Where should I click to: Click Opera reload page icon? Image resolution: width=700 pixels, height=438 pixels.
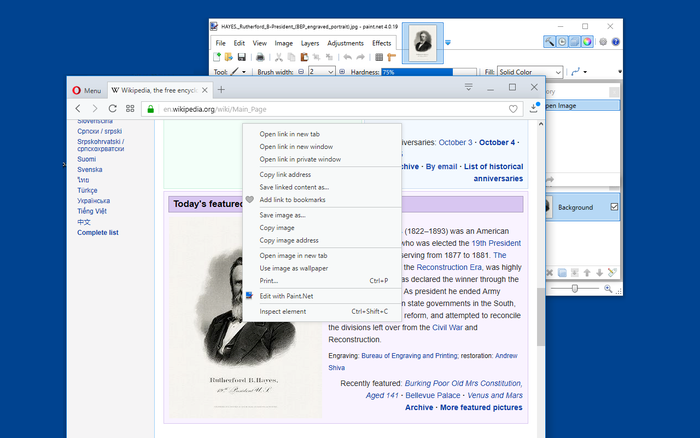(112, 108)
